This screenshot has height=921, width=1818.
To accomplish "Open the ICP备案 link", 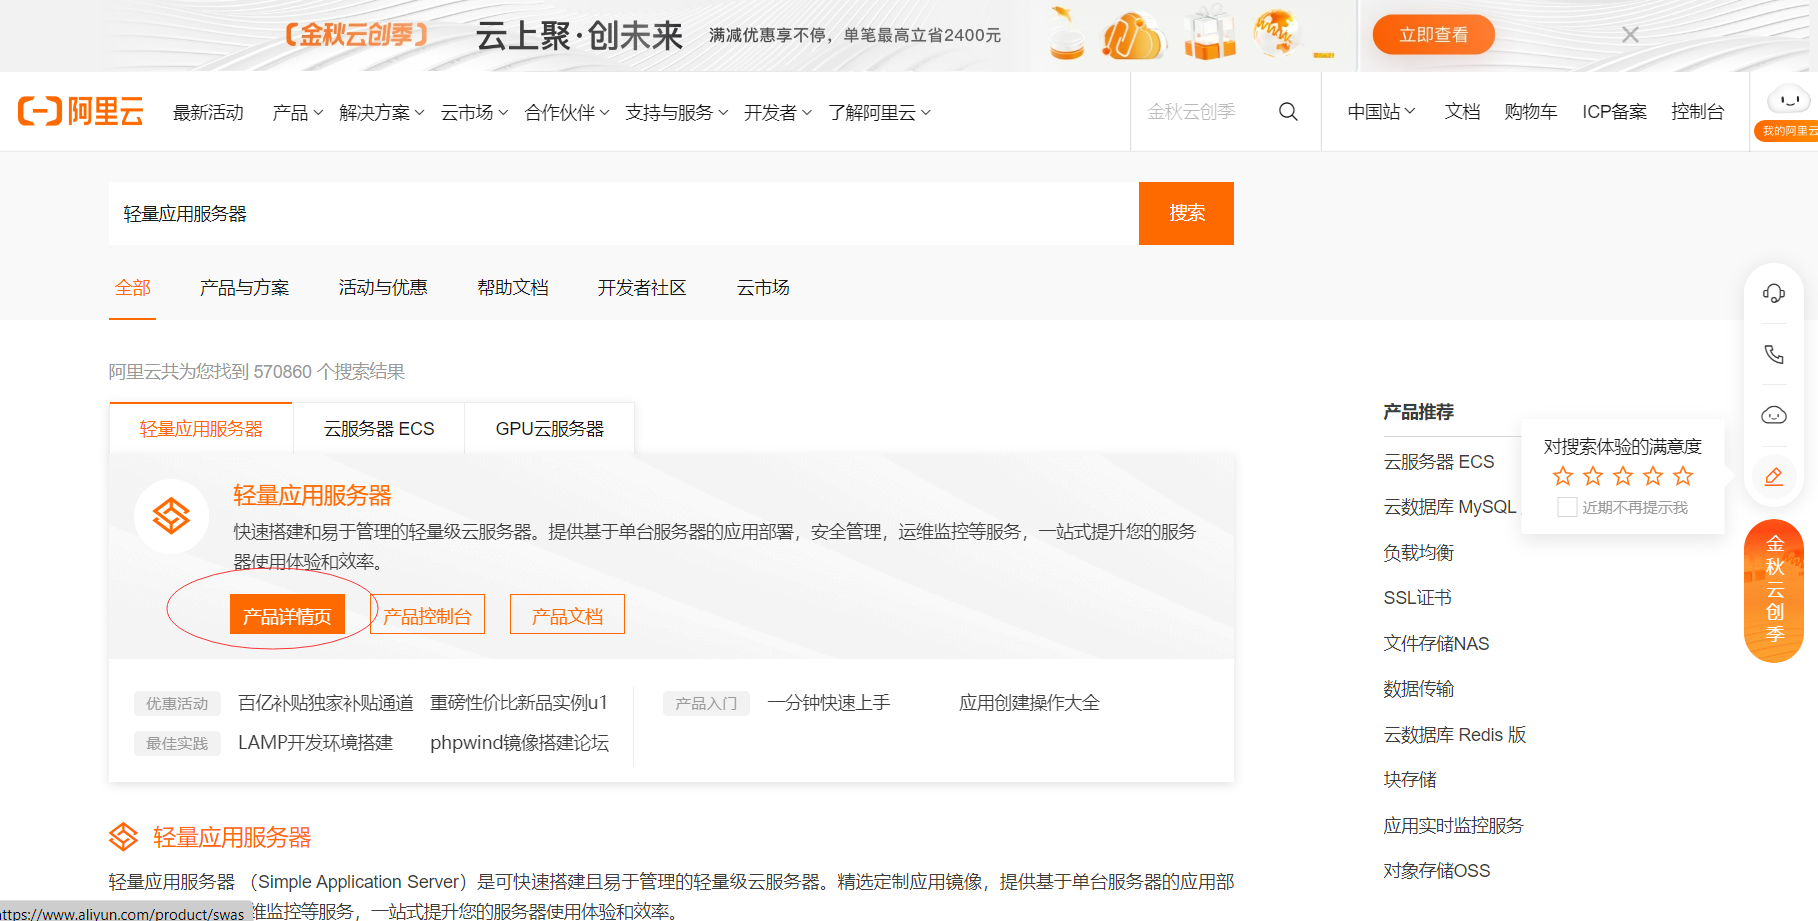I will pyautogui.click(x=1614, y=112).
